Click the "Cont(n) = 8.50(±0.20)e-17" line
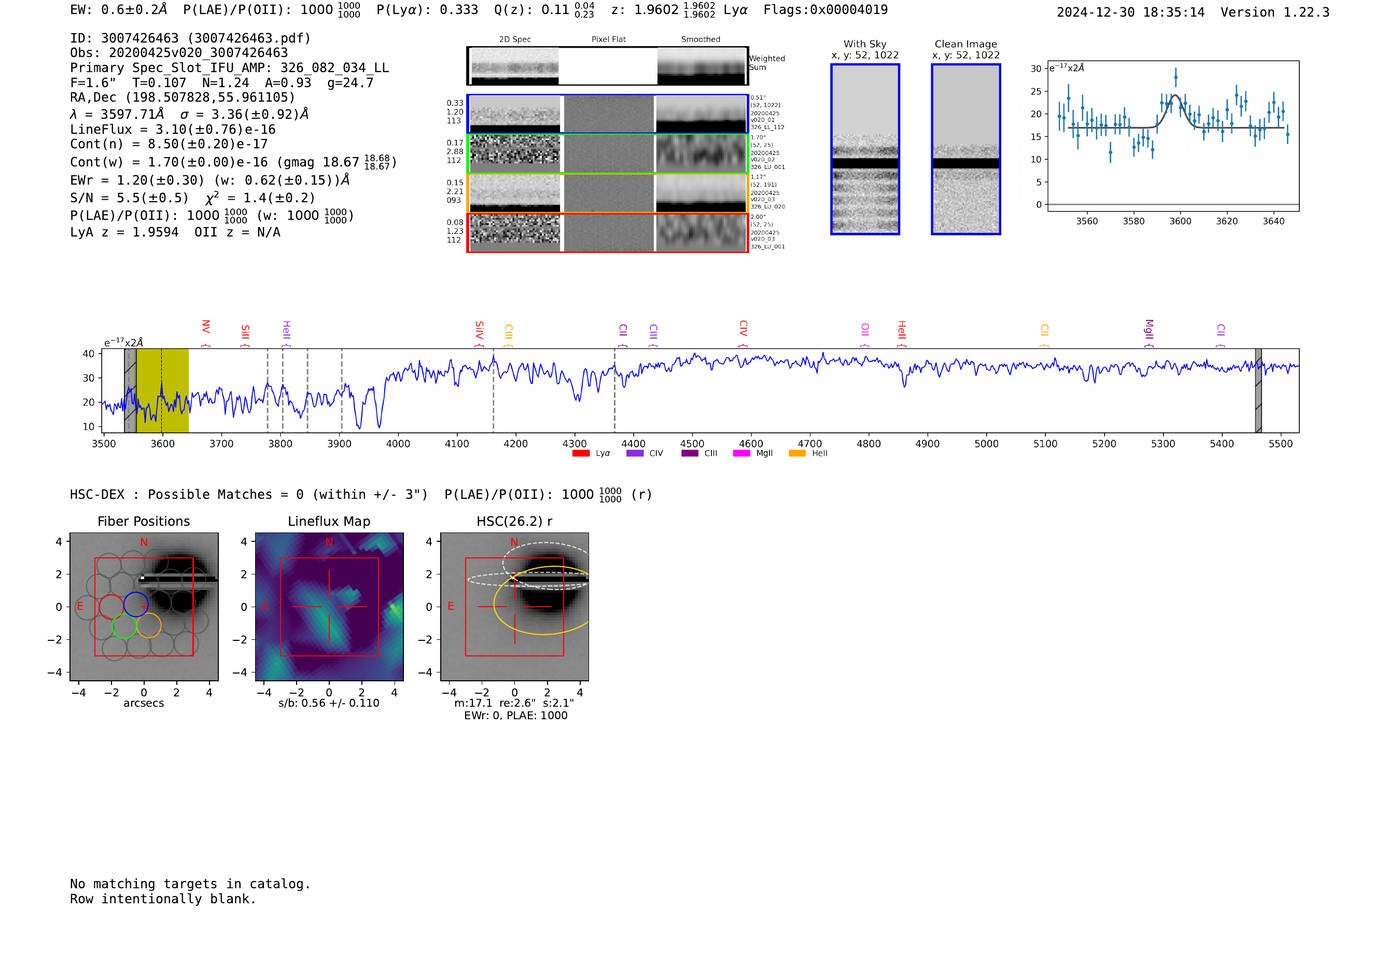 click(169, 144)
